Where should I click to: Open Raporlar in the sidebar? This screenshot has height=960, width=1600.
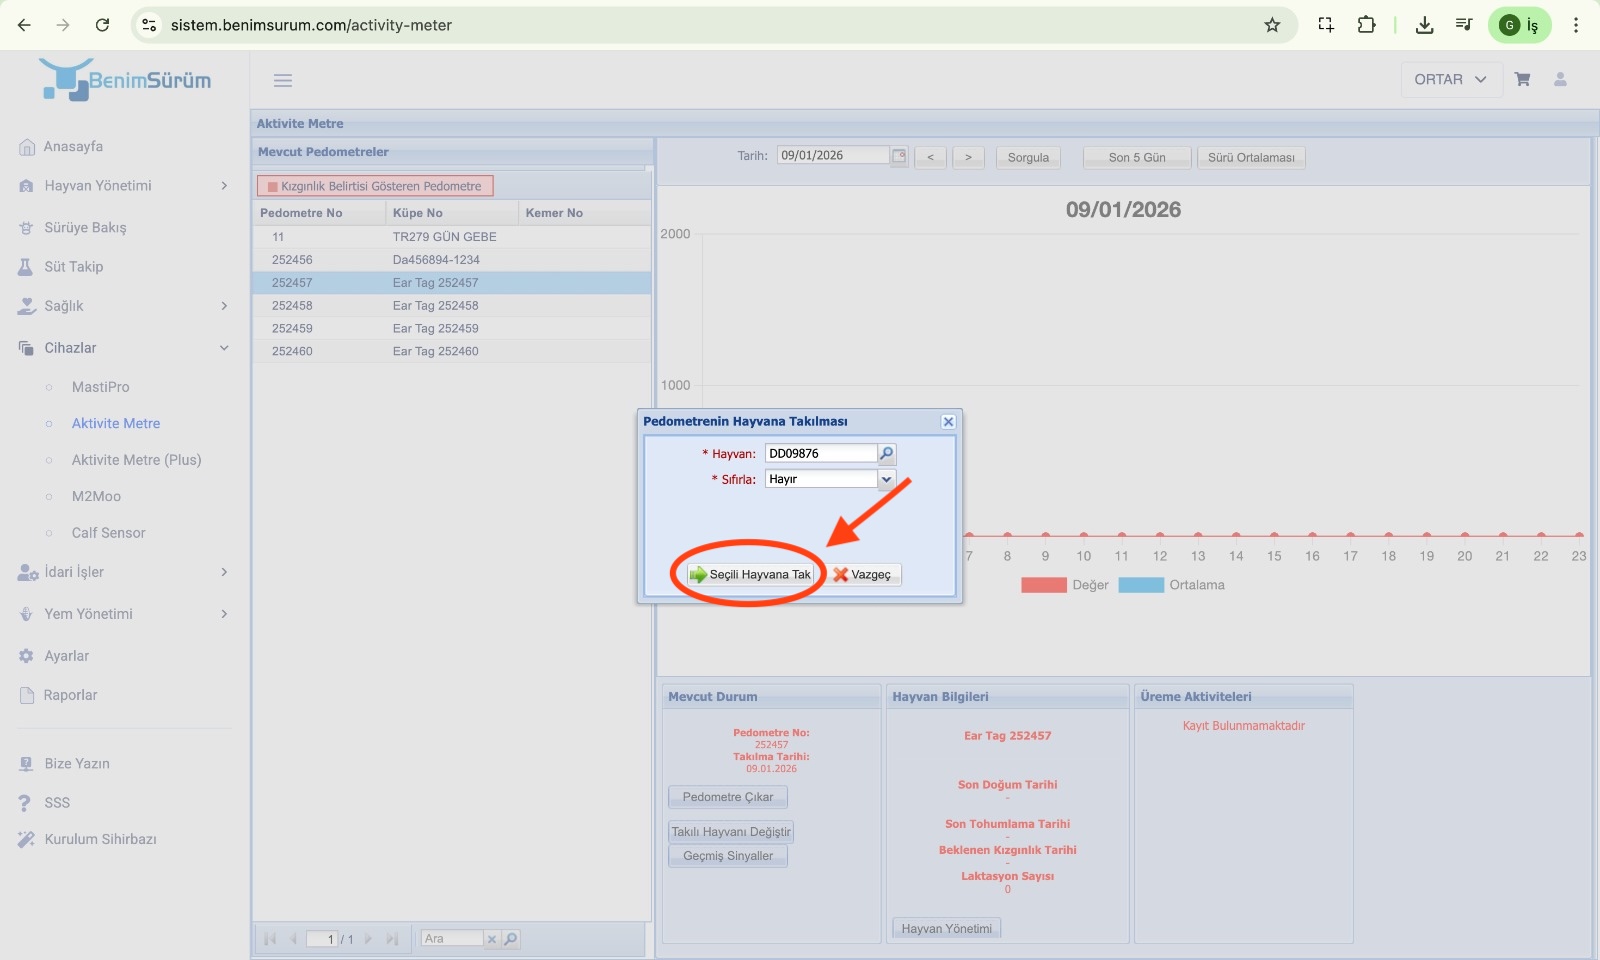(x=70, y=695)
